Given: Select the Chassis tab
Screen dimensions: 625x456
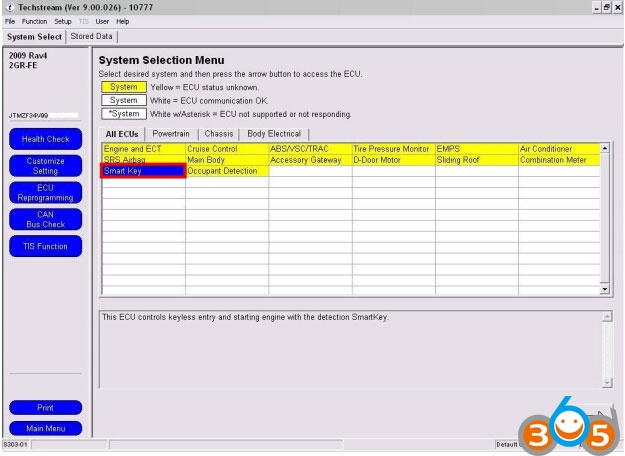Looking at the screenshot, I should click(219, 134).
